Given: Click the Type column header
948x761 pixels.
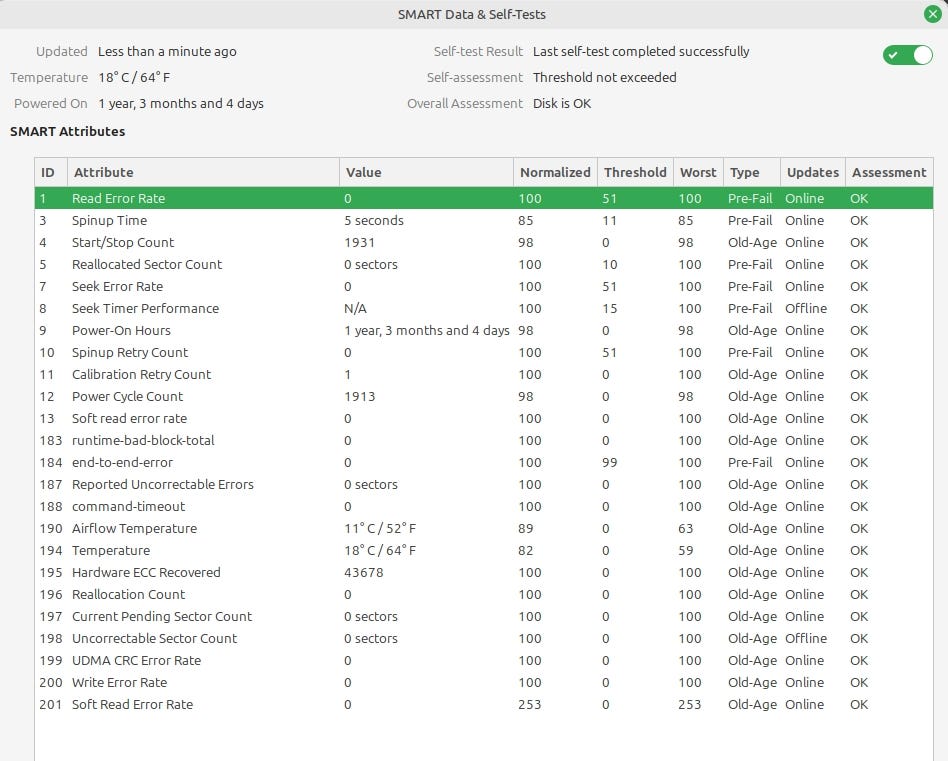Looking at the screenshot, I should click(x=752, y=172).
